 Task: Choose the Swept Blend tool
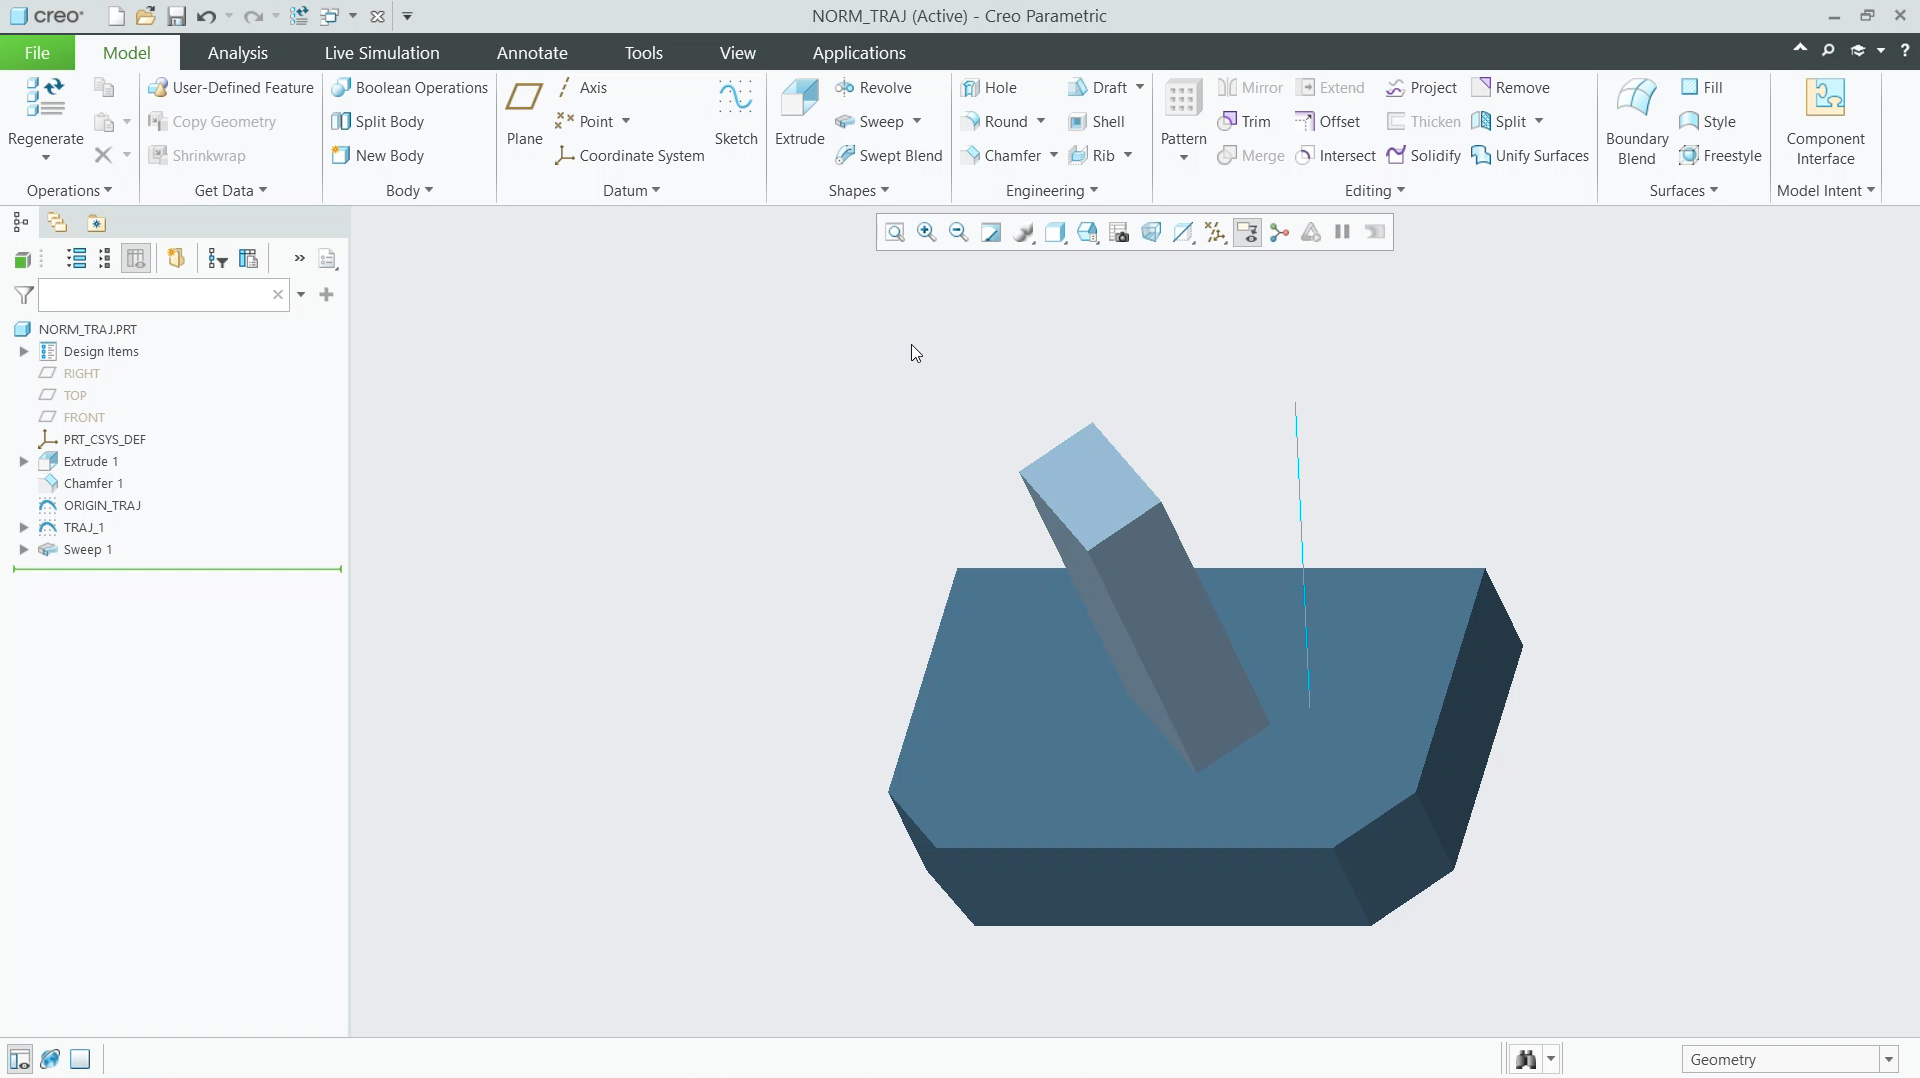tap(889, 156)
